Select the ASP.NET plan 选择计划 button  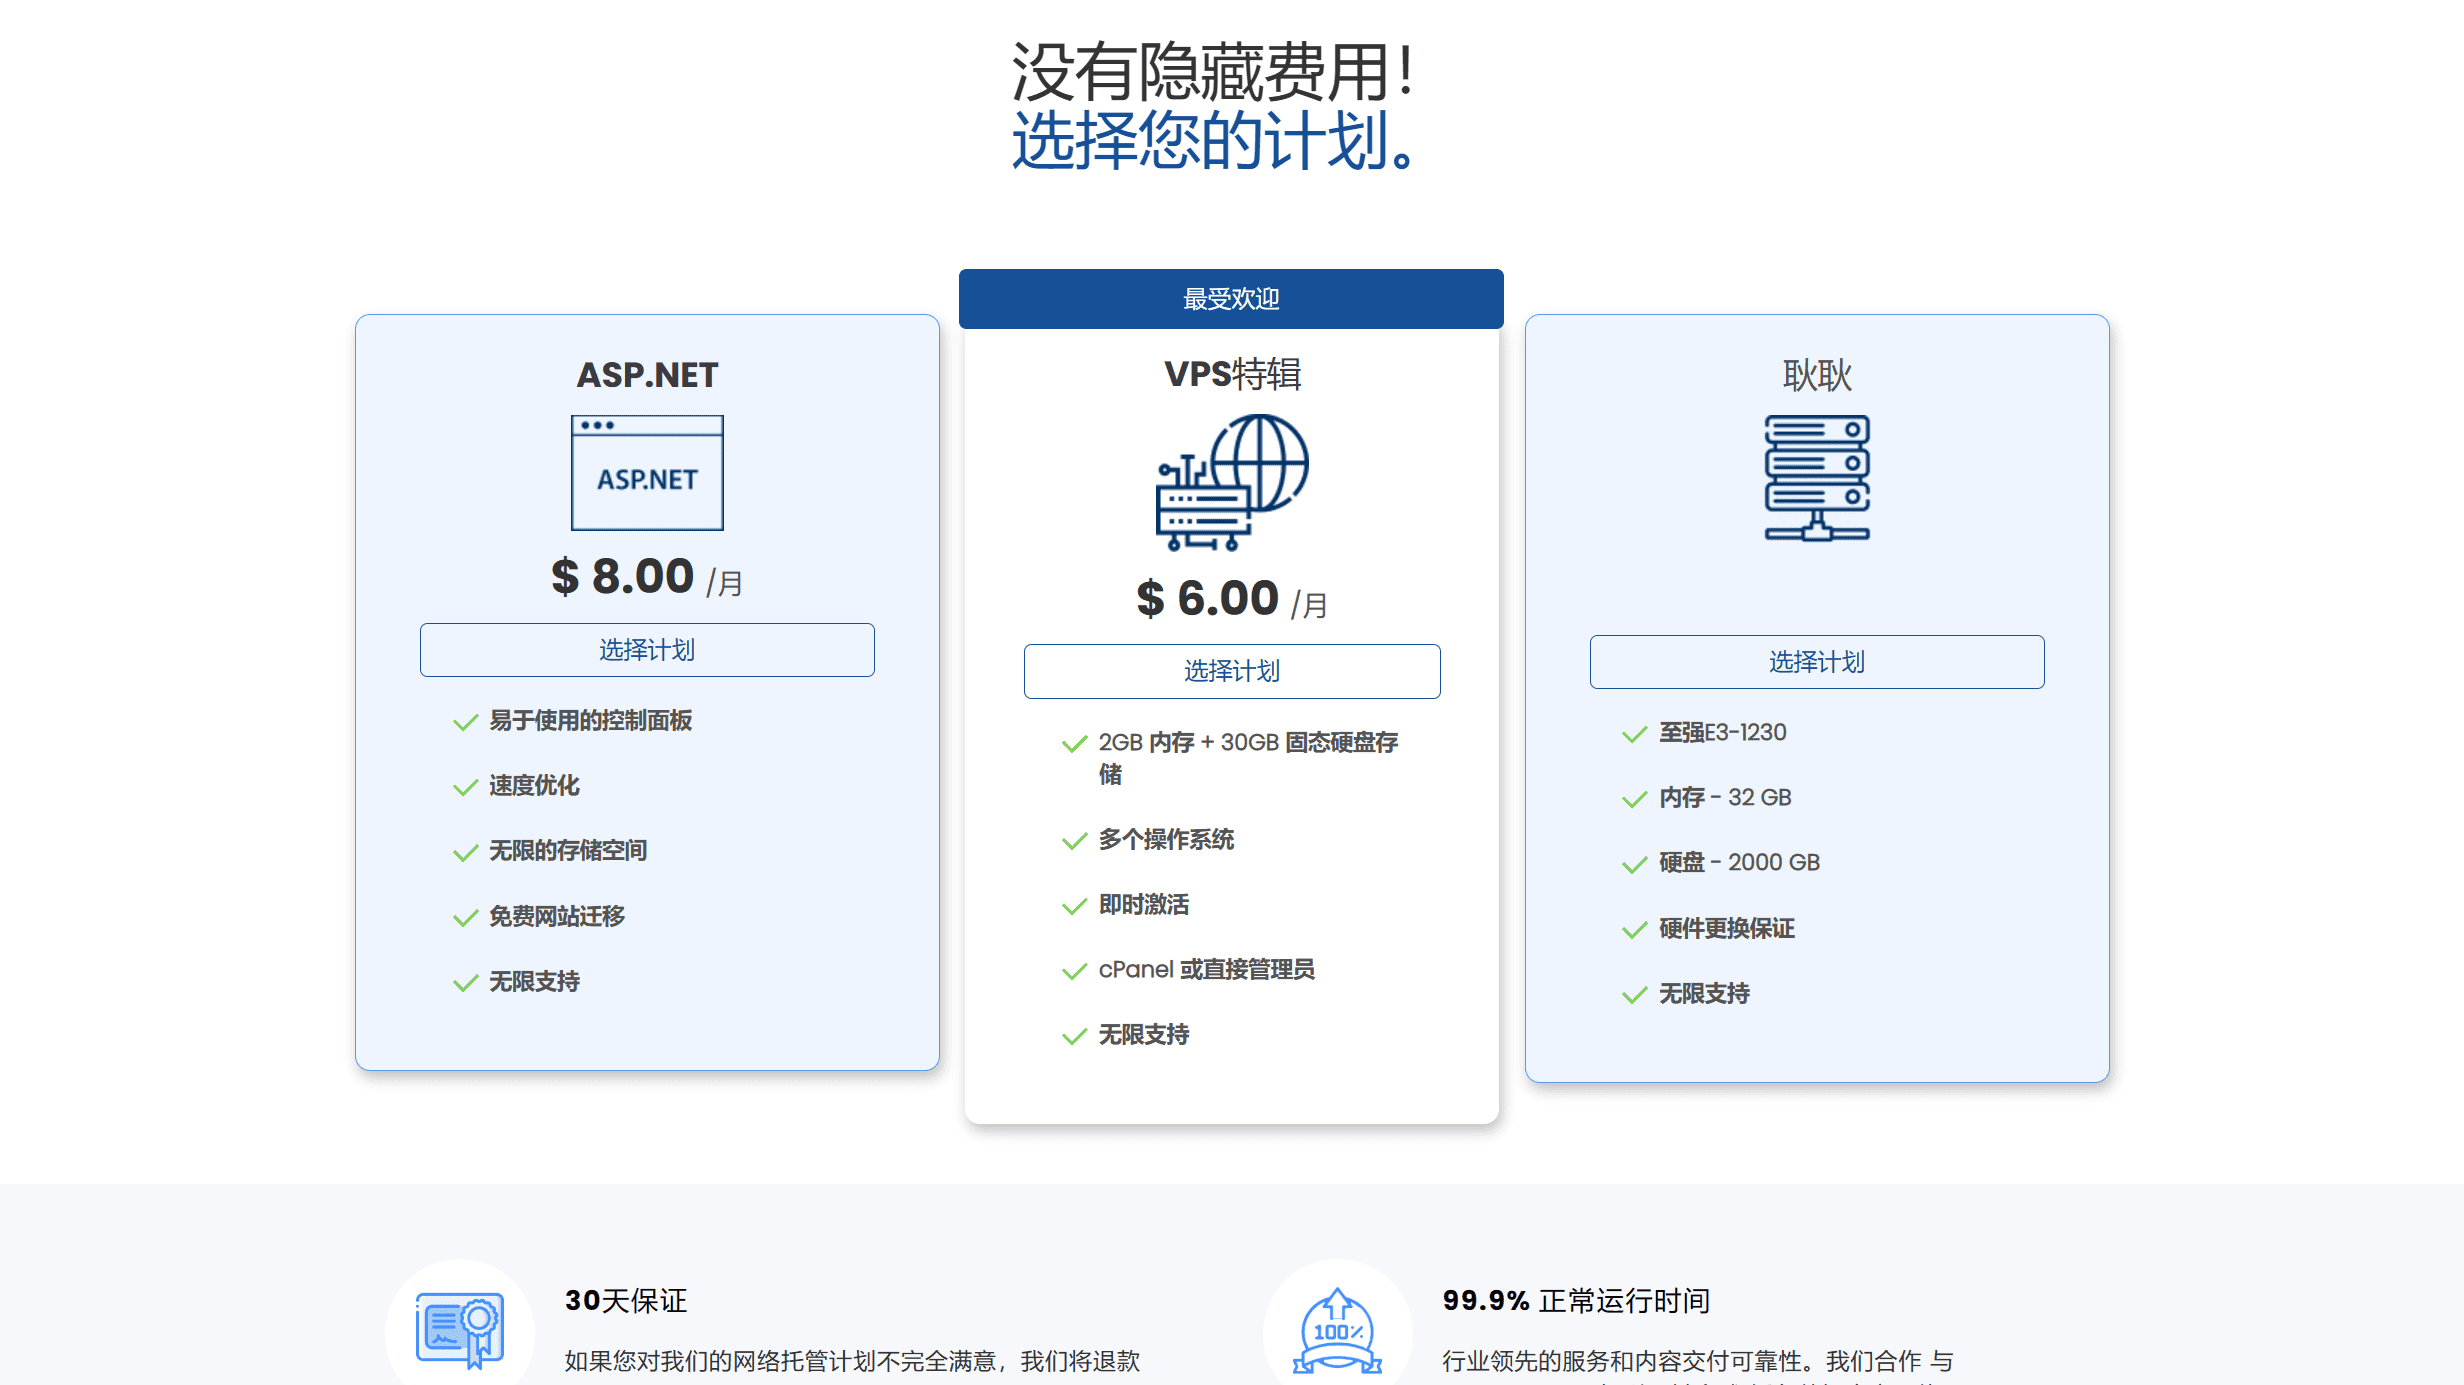647,650
